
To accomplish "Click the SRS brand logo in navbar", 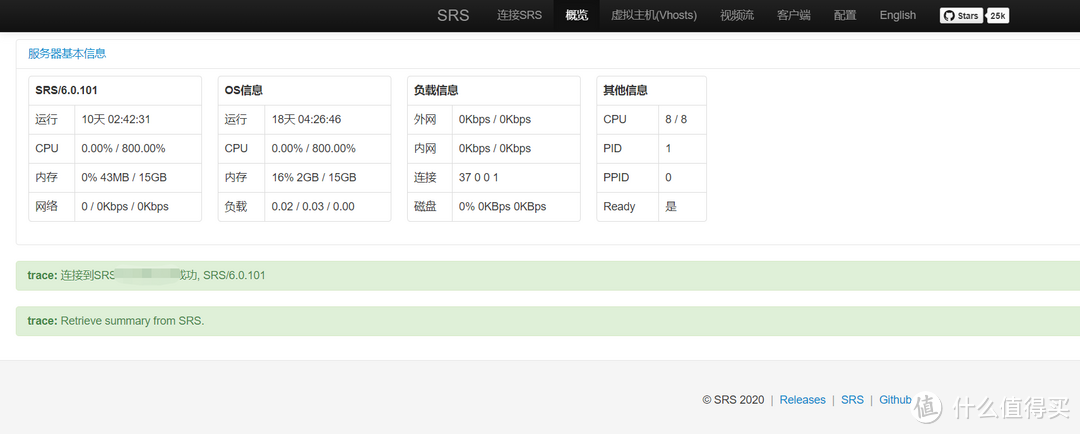I will (453, 15).
